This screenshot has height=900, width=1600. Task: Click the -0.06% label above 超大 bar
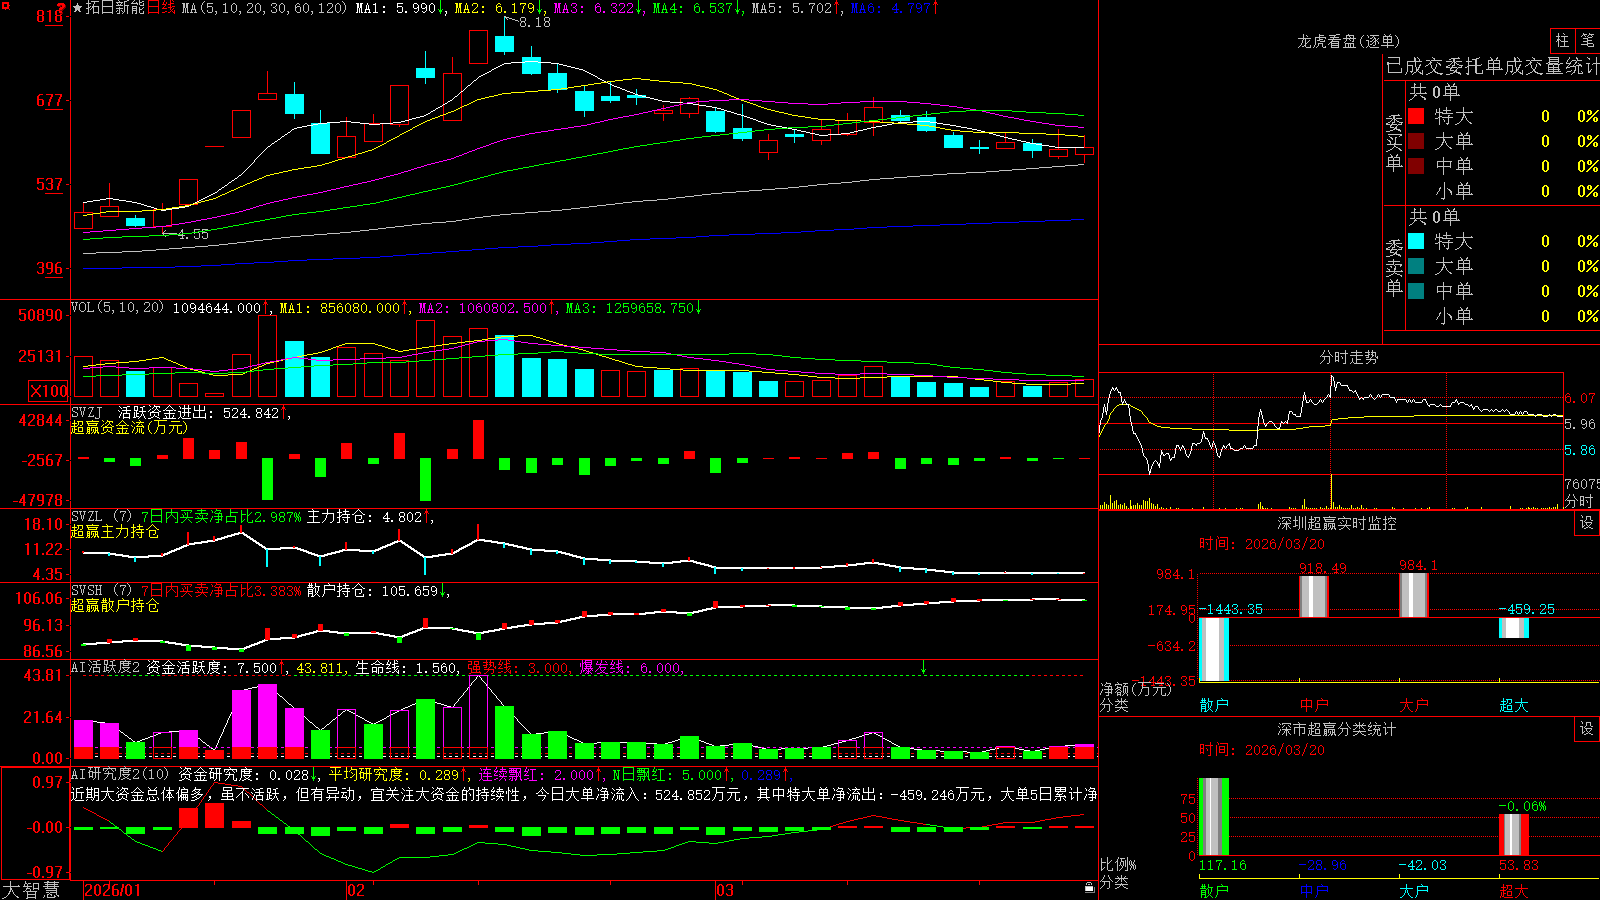pos(1522,806)
